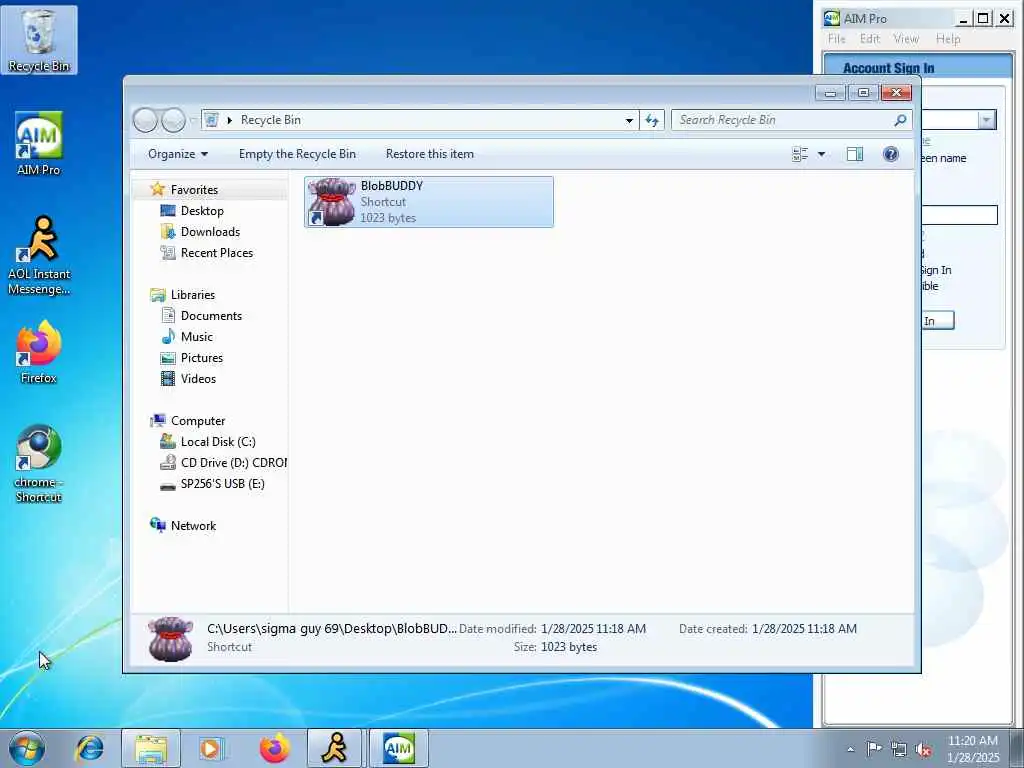Open Recent Places in navigation pane
This screenshot has height=768, width=1024.
(216, 253)
